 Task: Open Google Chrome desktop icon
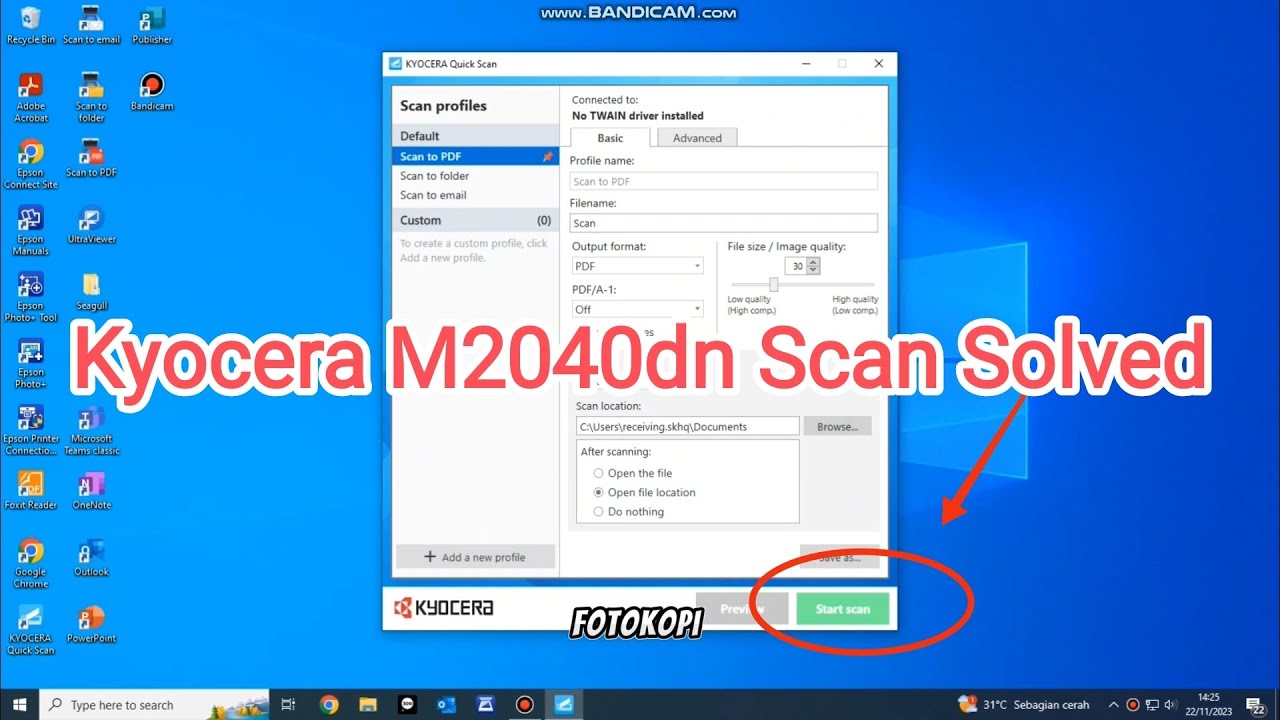[31, 564]
